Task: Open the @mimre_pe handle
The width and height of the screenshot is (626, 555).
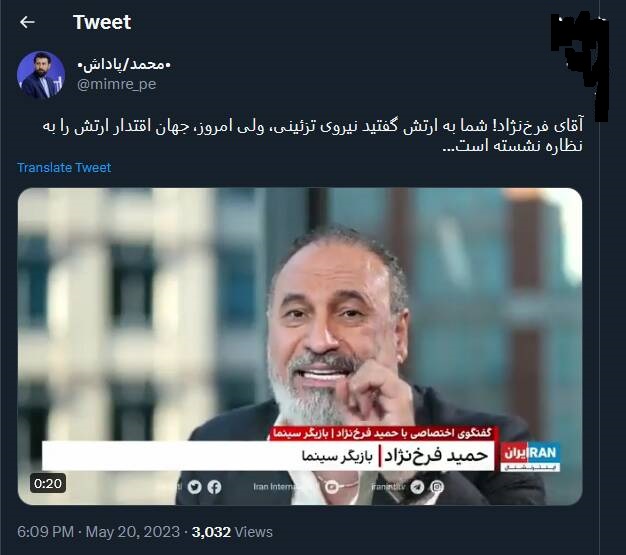Action: point(117,84)
